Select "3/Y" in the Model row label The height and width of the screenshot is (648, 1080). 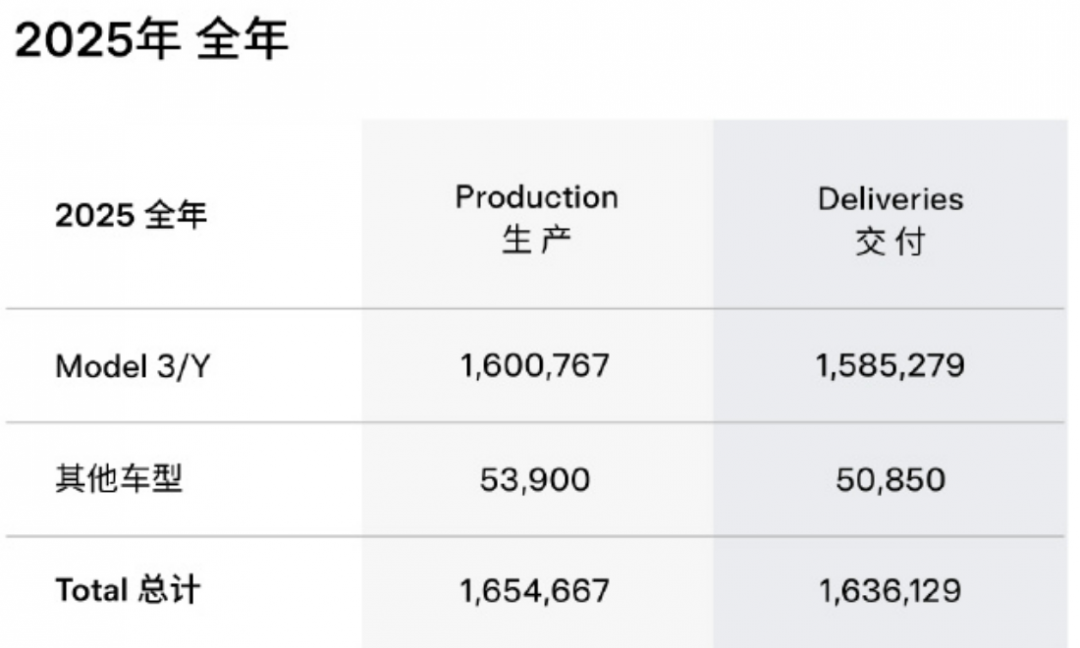[x=183, y=366]
